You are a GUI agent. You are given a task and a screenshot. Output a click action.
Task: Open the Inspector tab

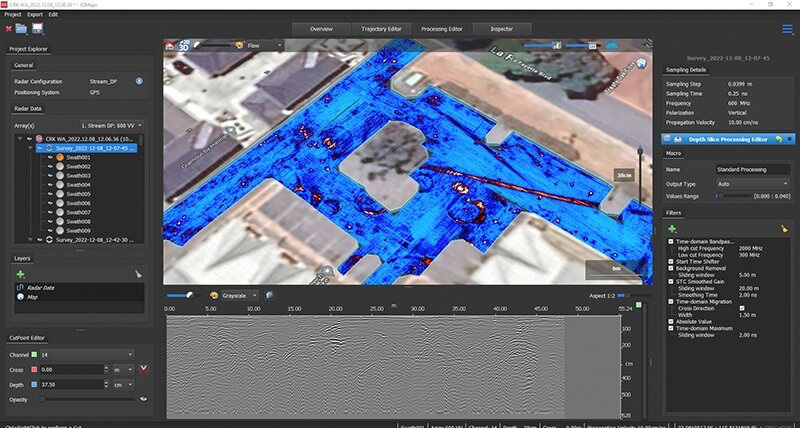pos(502,29)
